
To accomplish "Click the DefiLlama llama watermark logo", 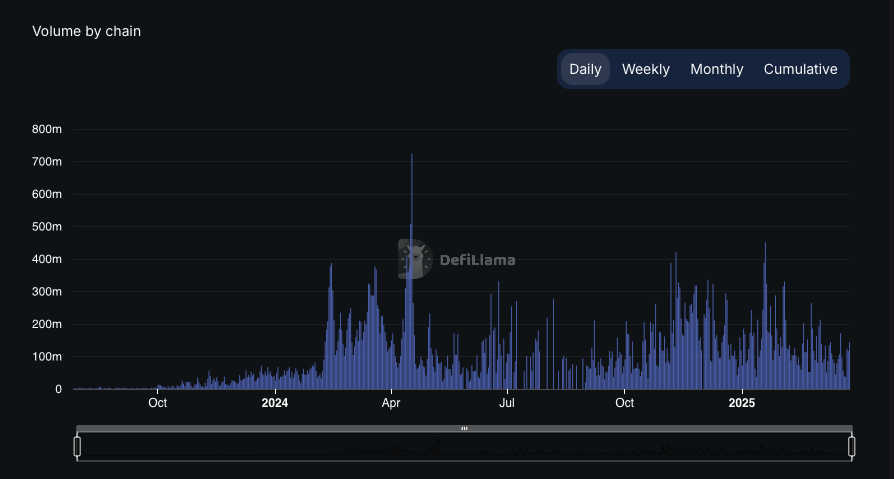I will coord(415,259).
